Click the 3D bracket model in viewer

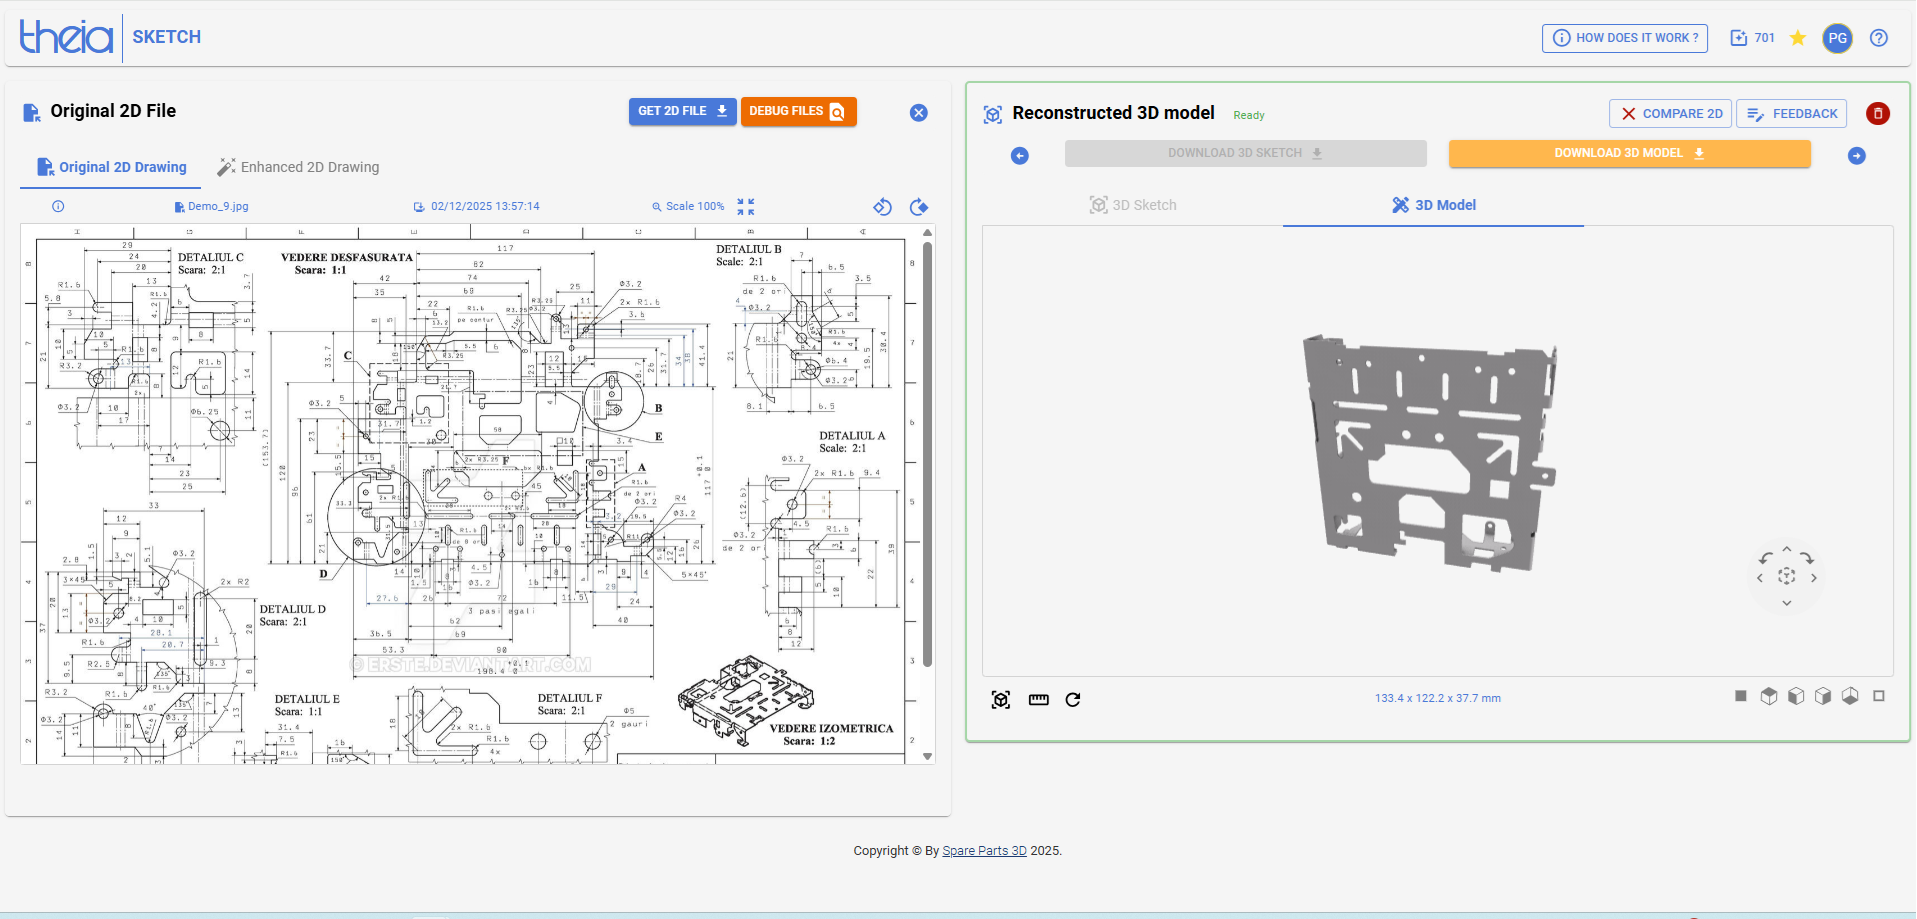pyautogui.click(x=1430, y=455)
